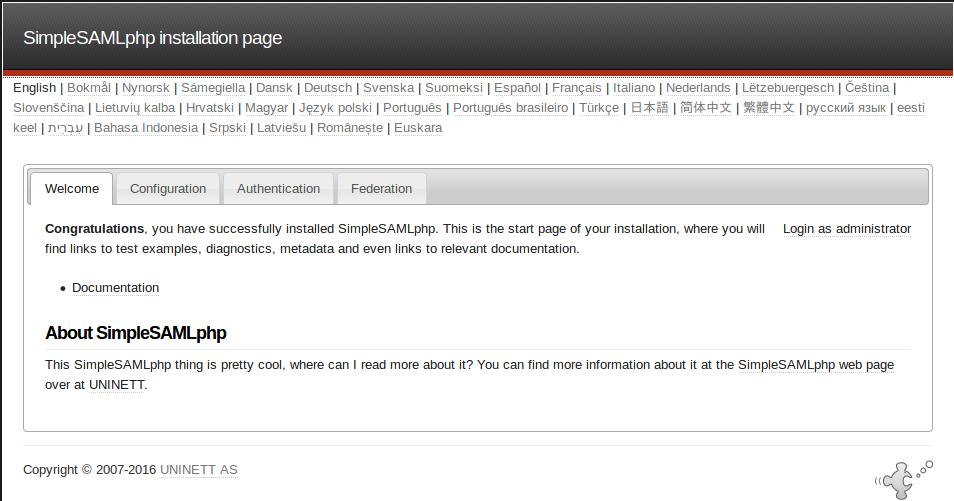Switch language to Srpski

coord(228,128)
